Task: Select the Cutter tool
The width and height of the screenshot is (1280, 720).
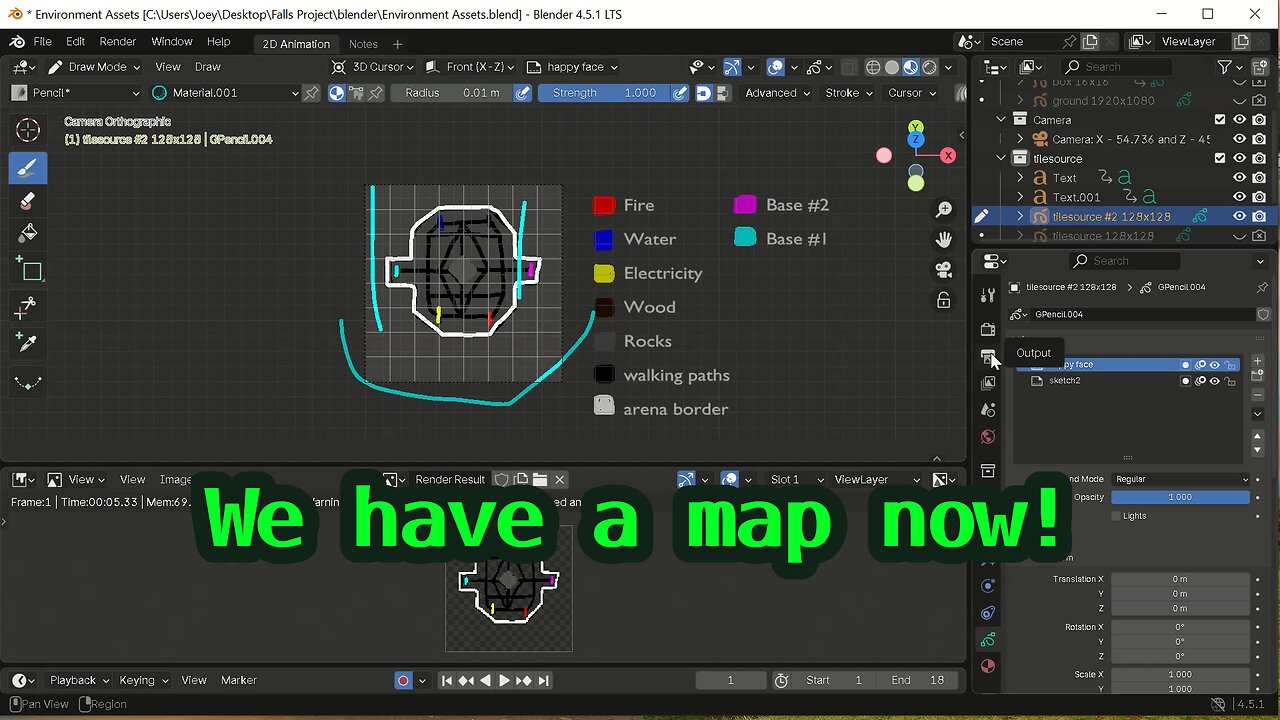Action: point(28,307)
